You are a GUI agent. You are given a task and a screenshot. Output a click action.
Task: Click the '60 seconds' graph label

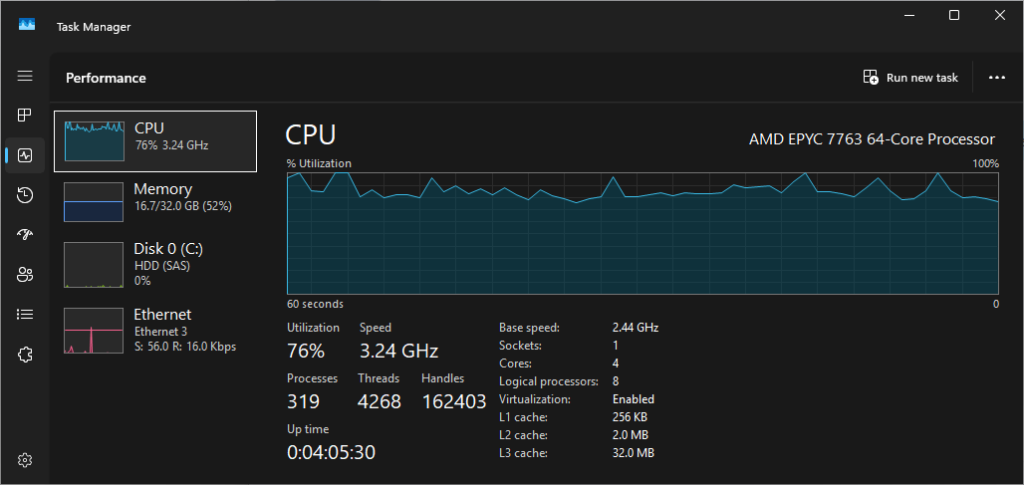(315, 304)
